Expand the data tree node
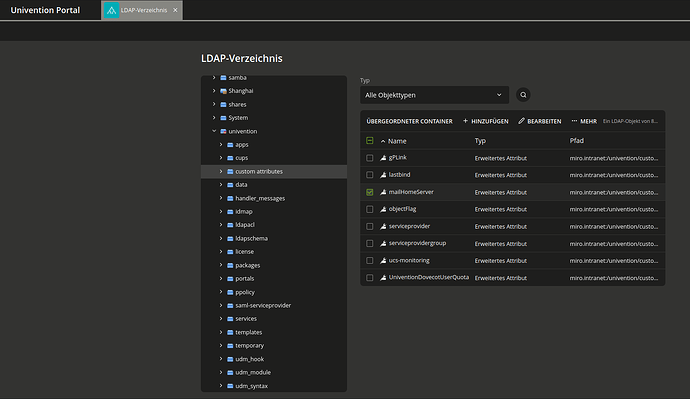The height and width of the screenshot is (399, 690). coord(221,185)
